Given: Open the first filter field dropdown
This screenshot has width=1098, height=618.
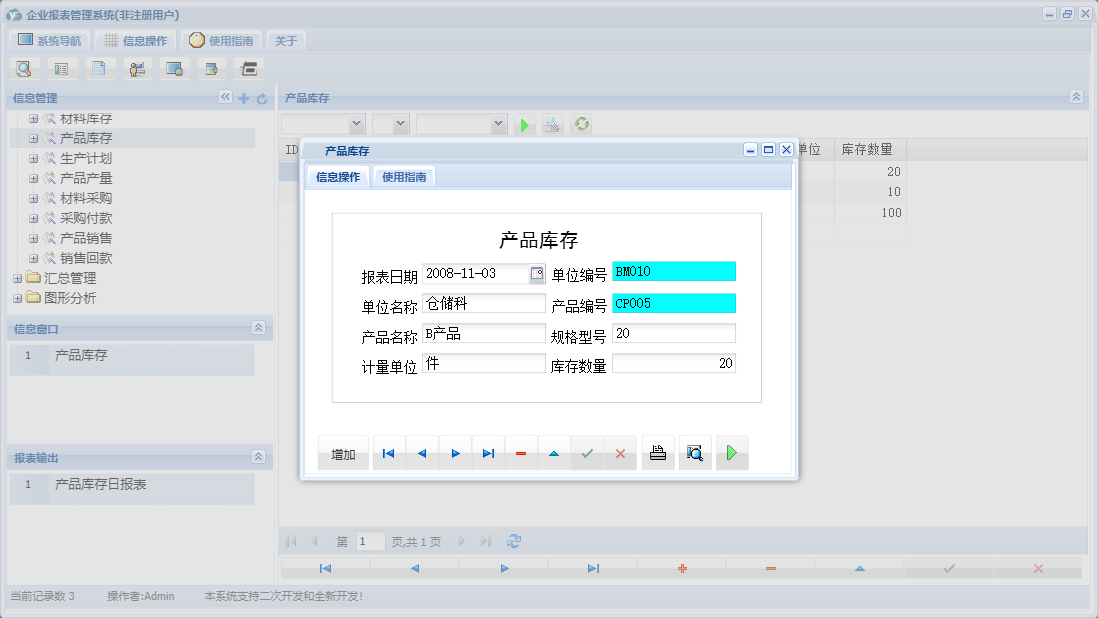Looking at the screenshot, I should coord(356,124).
